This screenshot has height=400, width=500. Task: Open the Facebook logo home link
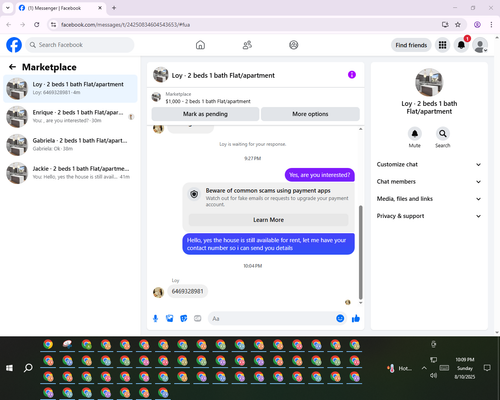pos(14,45)
